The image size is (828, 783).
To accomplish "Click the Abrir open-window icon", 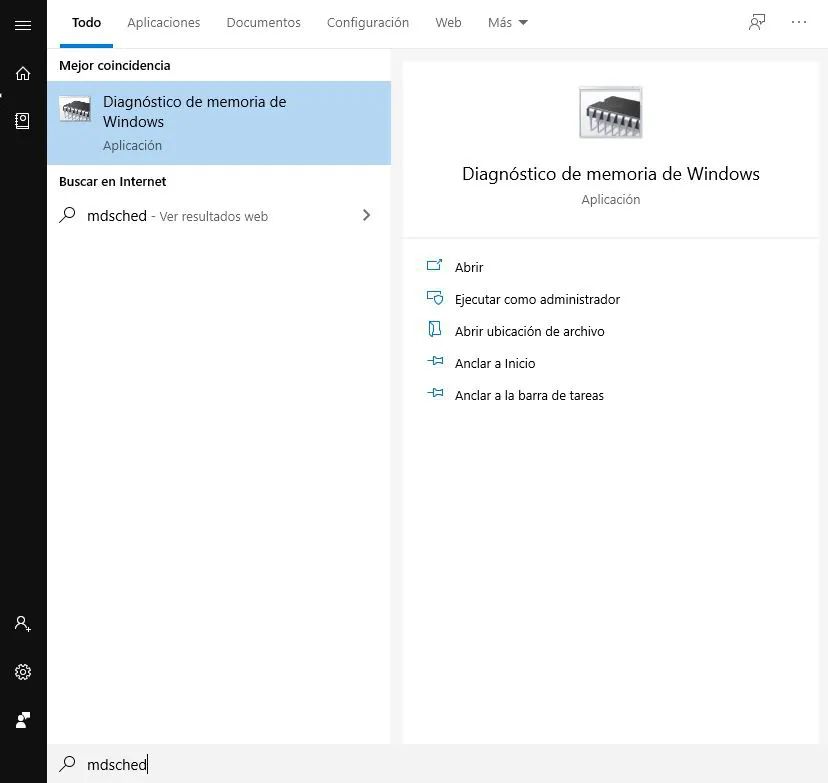I will click(x=435, y=265).
